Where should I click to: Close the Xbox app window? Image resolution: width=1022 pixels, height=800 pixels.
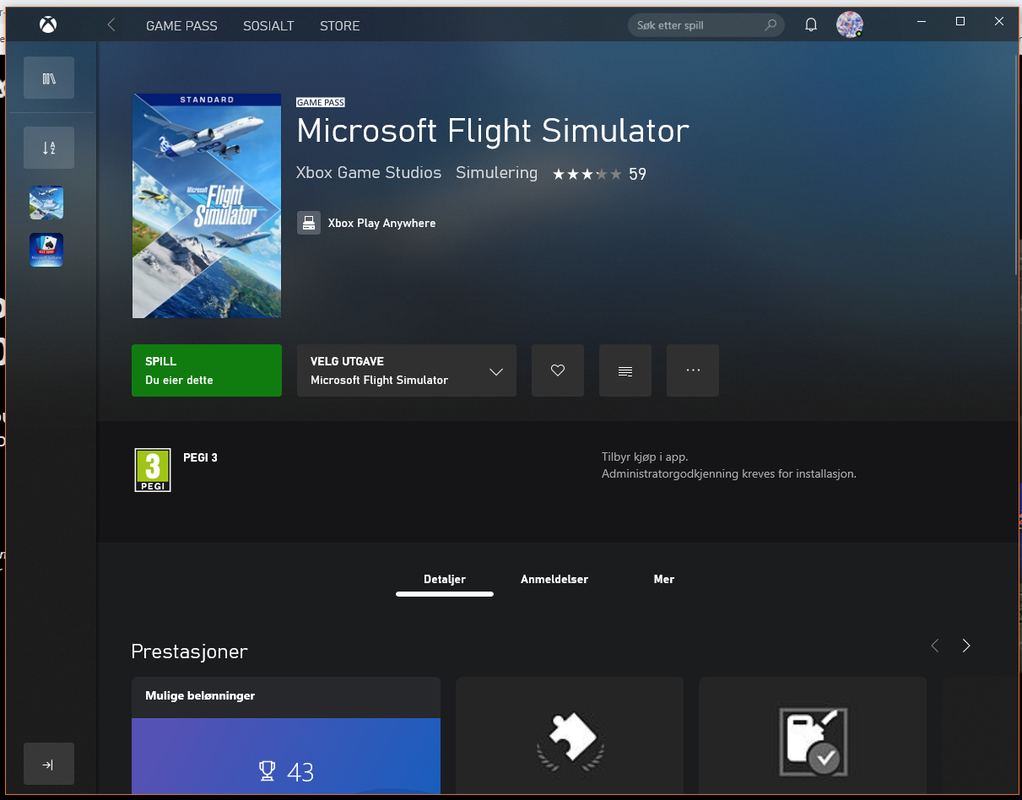click(x=999, y=22)
